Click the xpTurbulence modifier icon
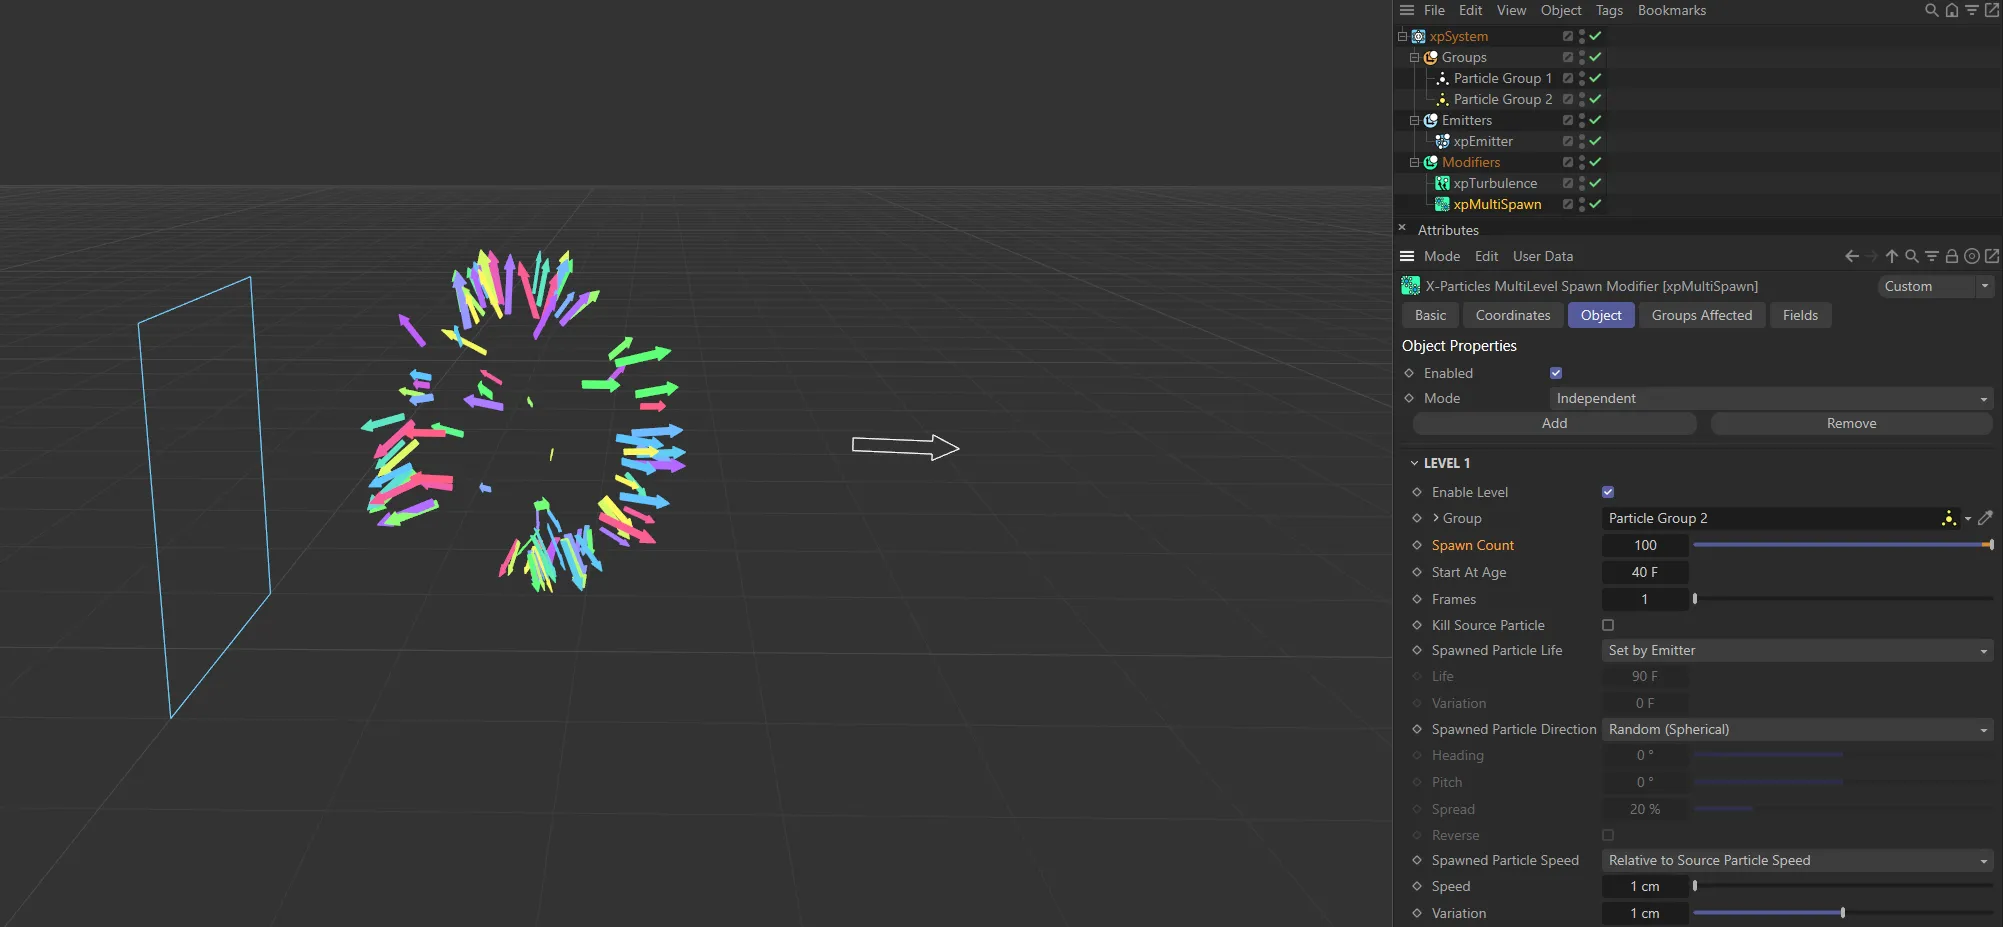Viewport: 2003px width, 927px height. tap(1443, 183)
